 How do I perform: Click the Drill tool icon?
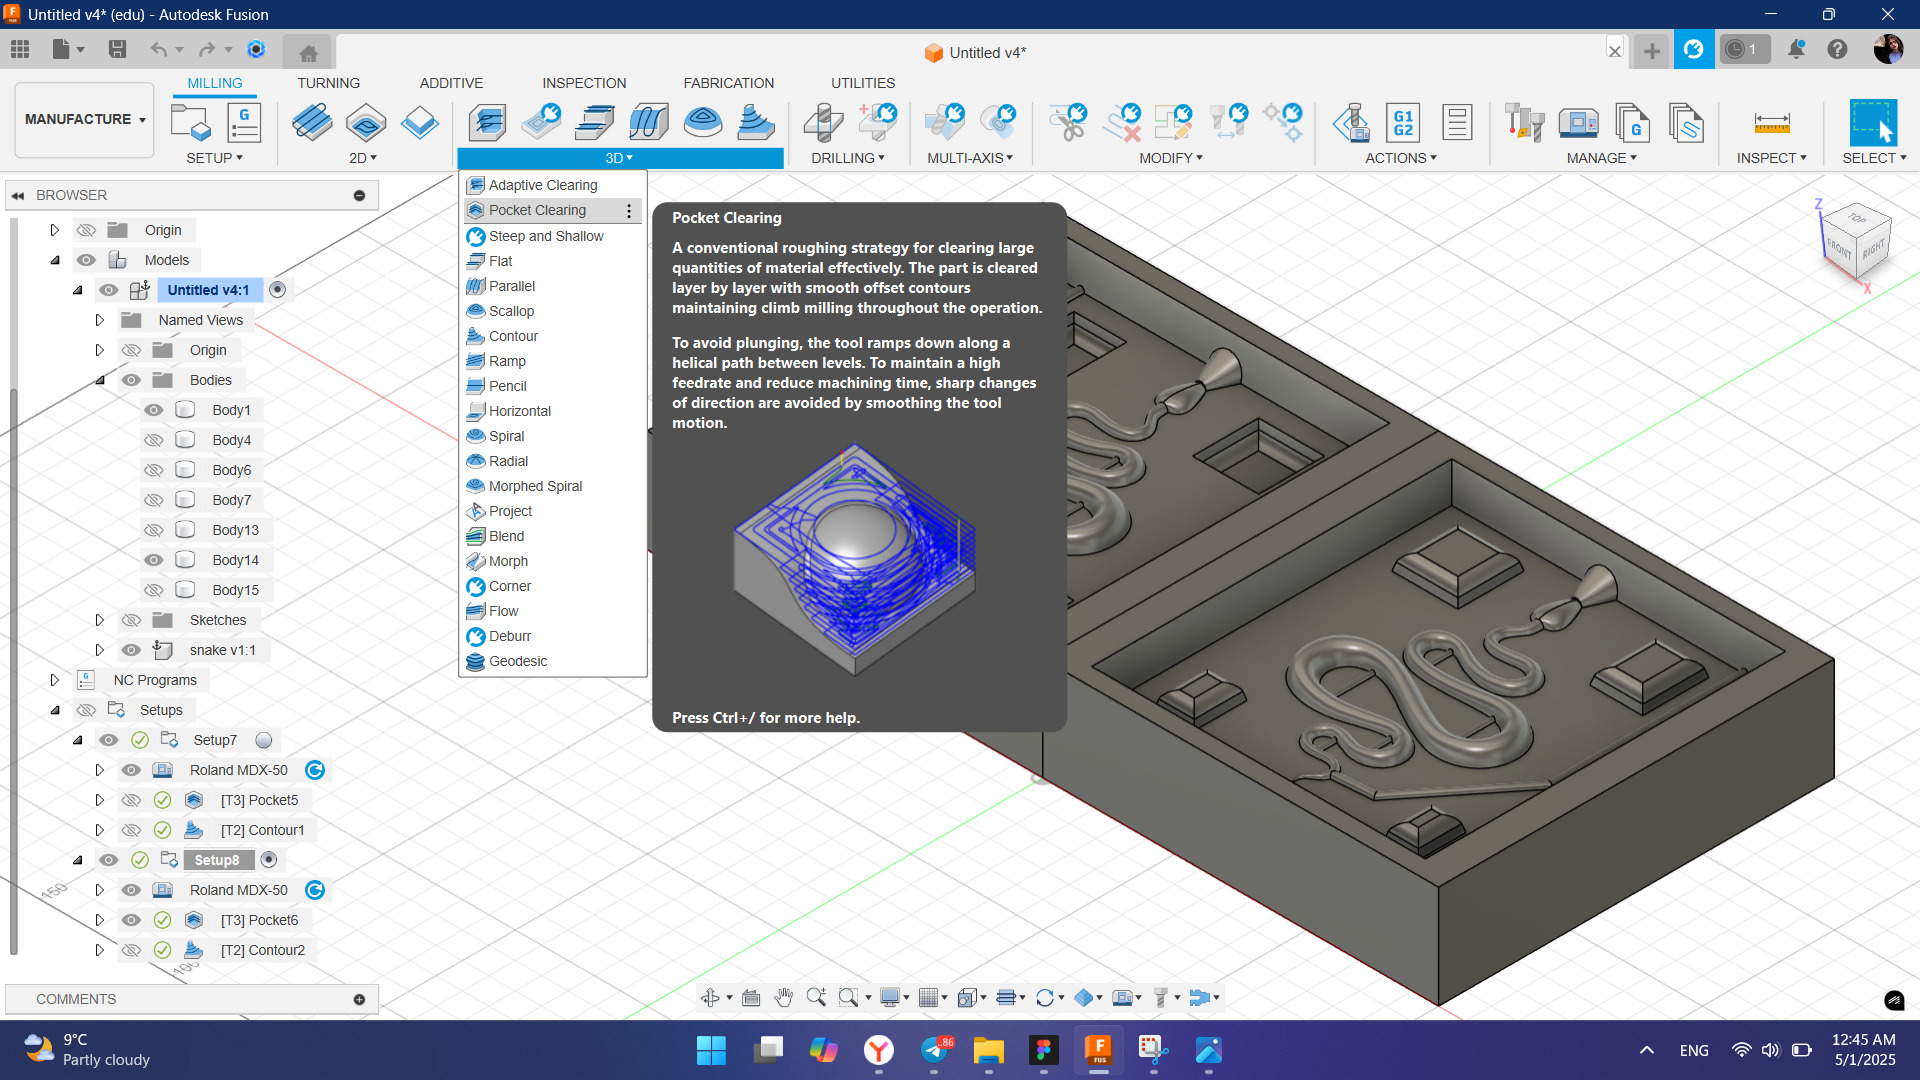[823, 123]
